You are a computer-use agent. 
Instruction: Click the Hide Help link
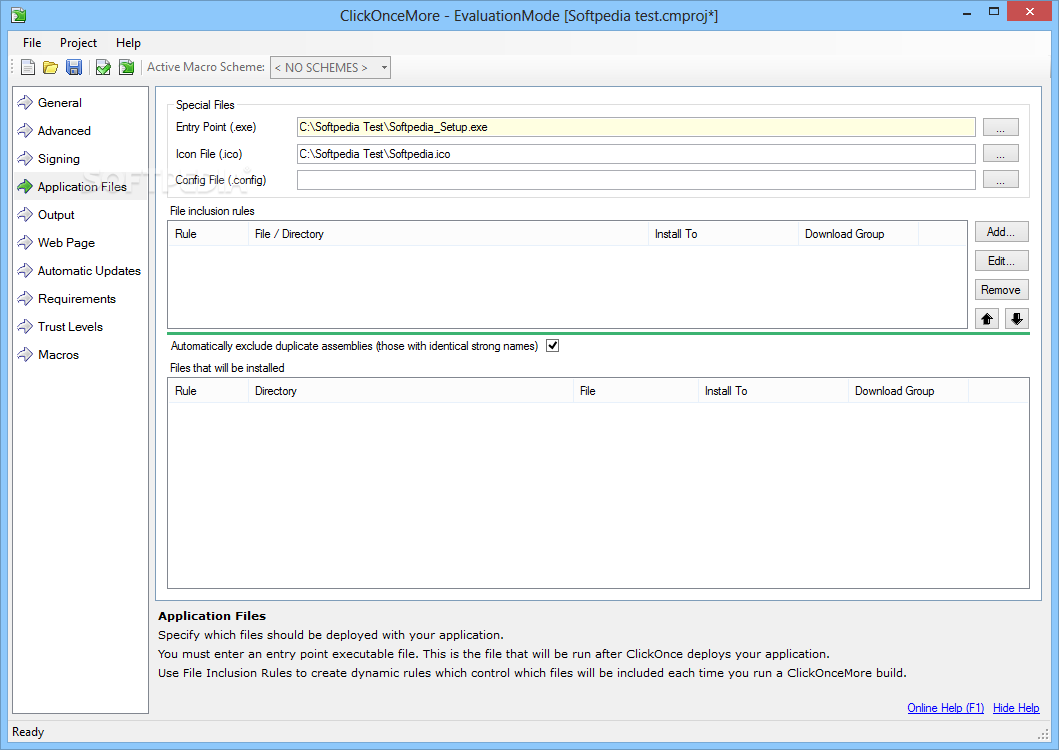click(x=1016, y=707)
